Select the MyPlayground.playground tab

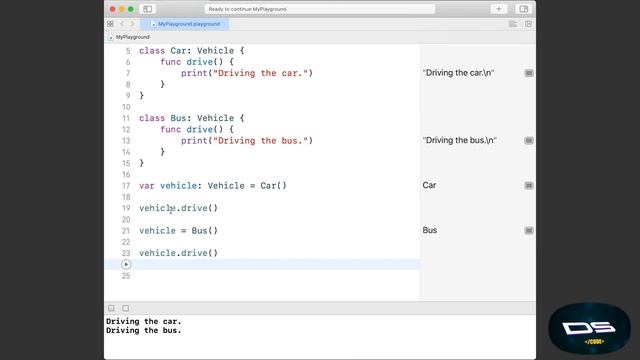[x=185, y=24]
